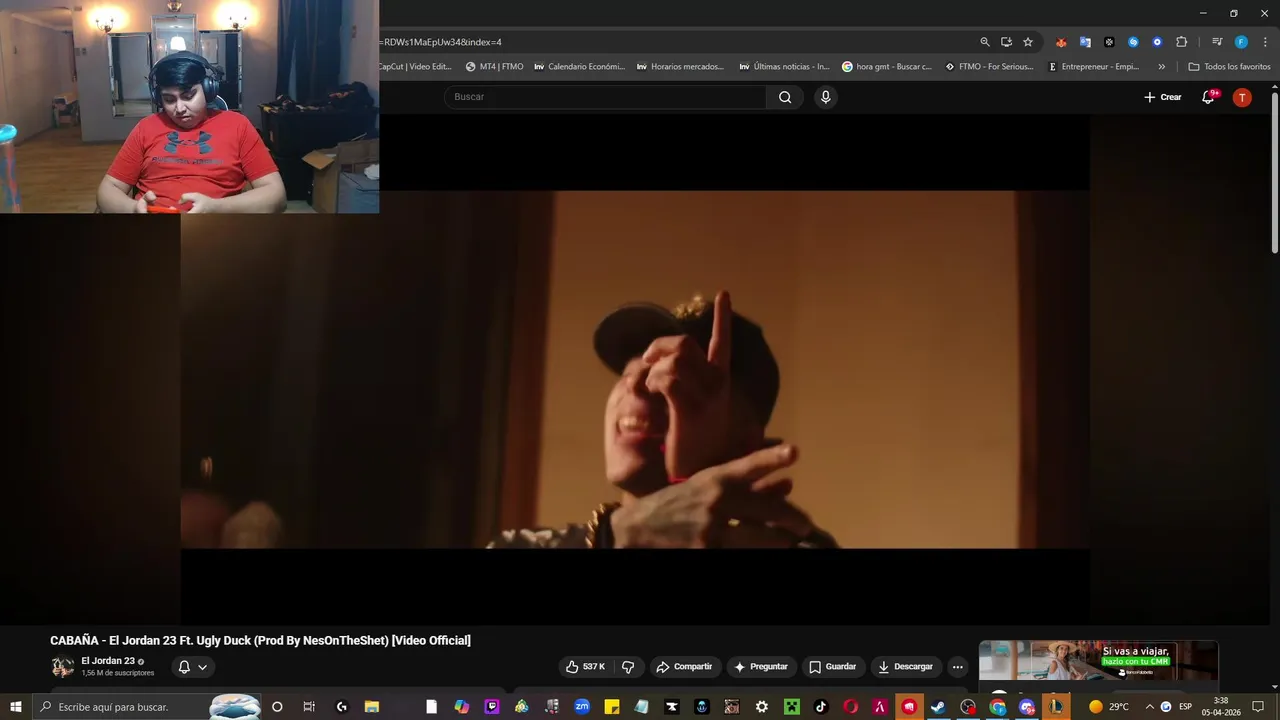The width and height of the screenshot is (1280, 720).
Task: Open Twitch from the taskbar
Action: point(491,707)
